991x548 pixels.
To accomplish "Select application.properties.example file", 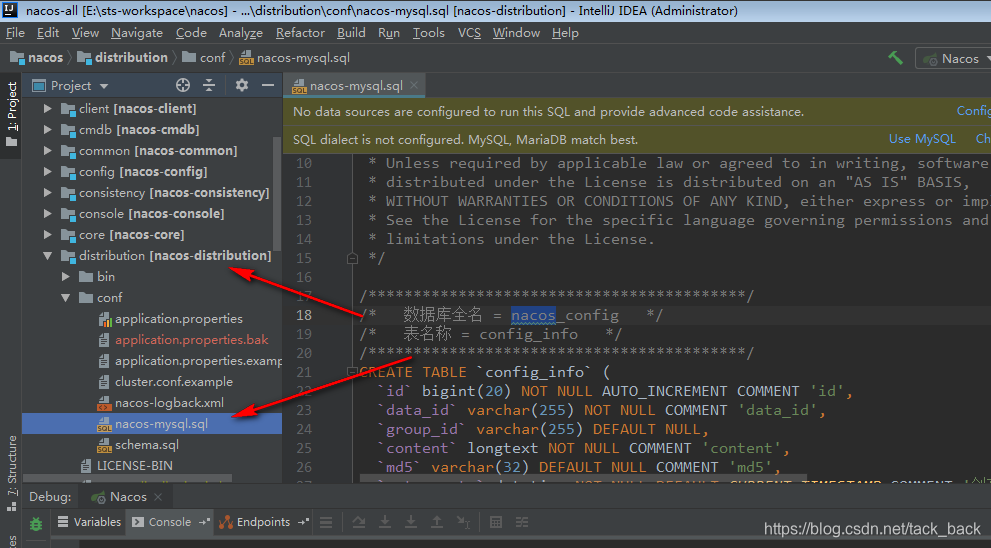I will coord(190,361).
